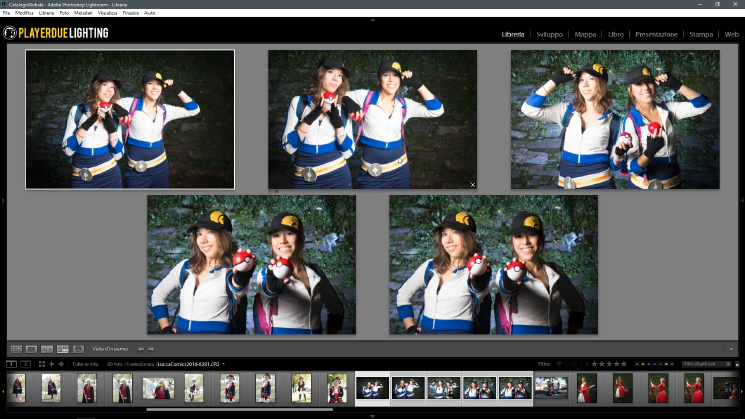This screenshot has width=745, height=419.
Task: Select first survey photo with white border
Action: [x=130, y=119]
